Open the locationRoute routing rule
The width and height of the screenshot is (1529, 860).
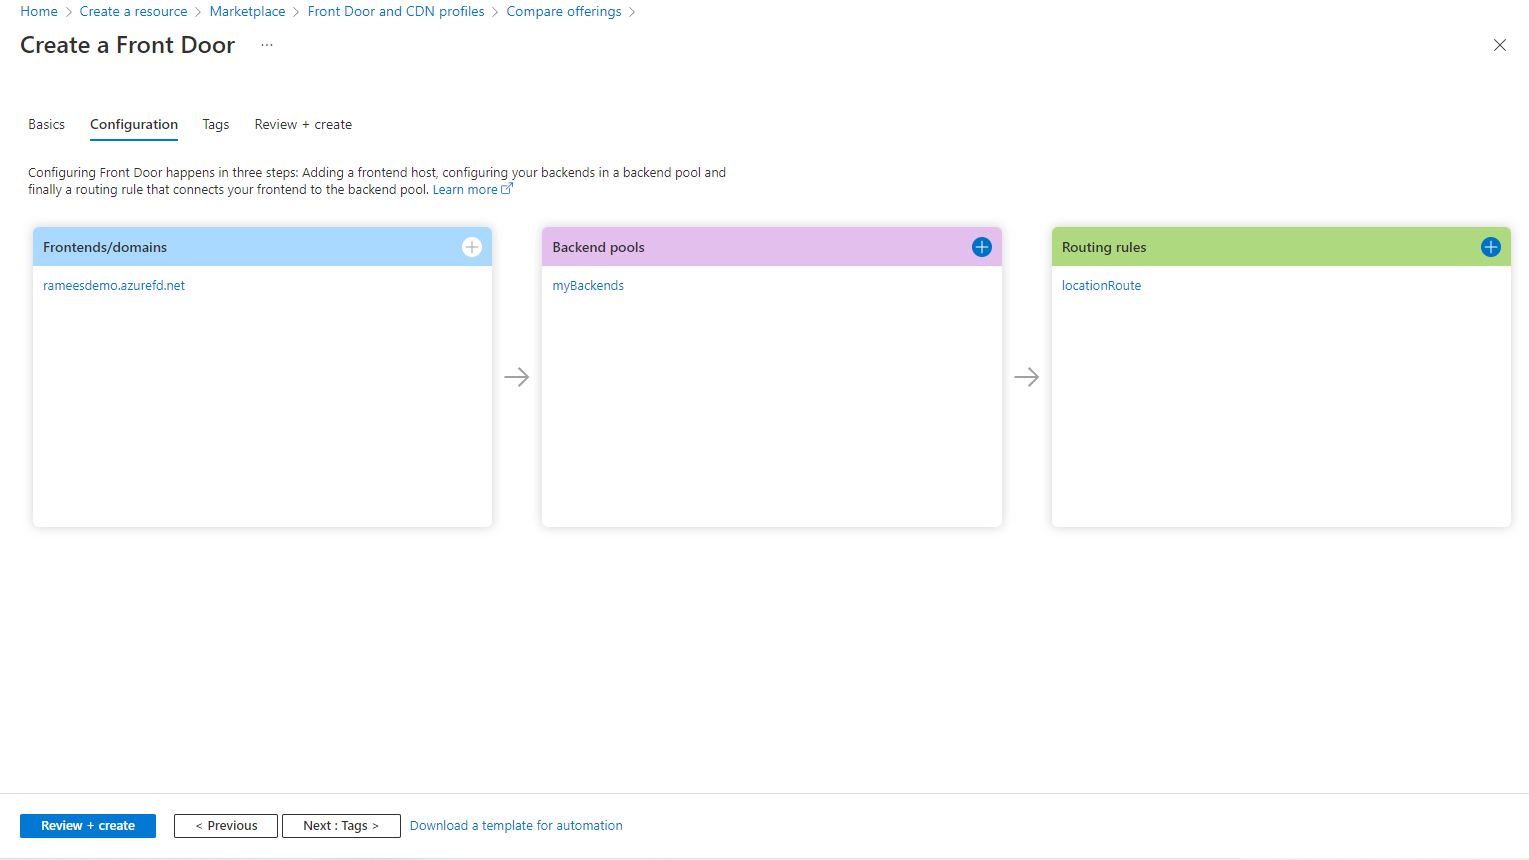(x=1101, y=286)
